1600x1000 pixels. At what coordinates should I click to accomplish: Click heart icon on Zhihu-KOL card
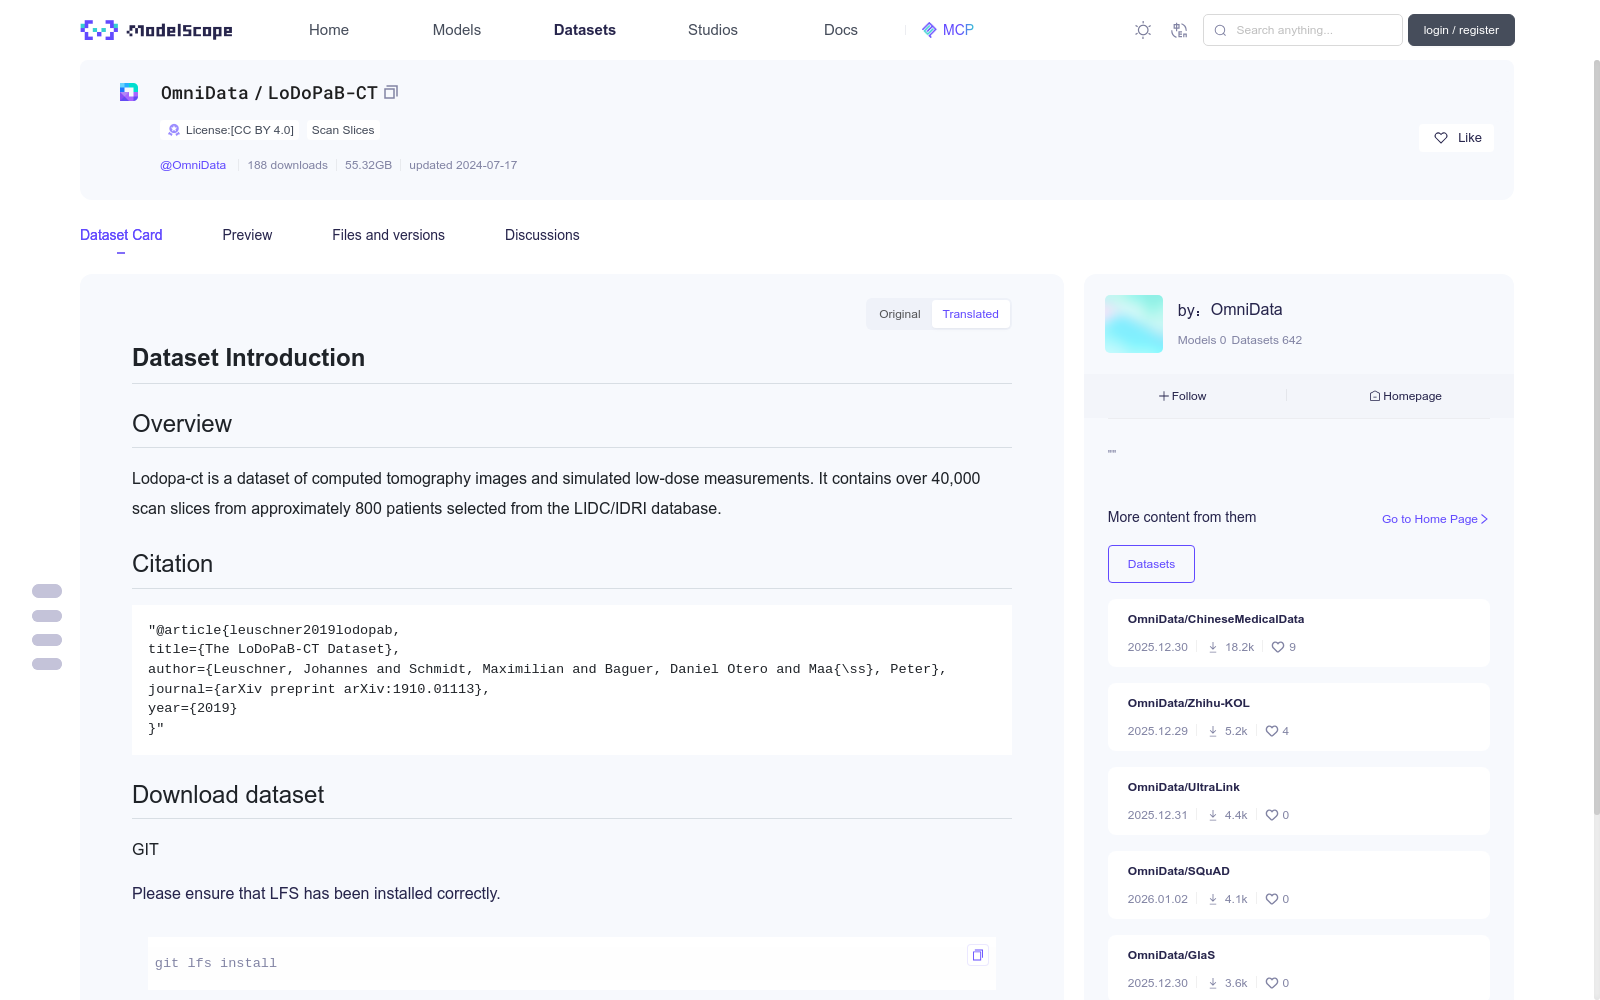(1272, 731)
